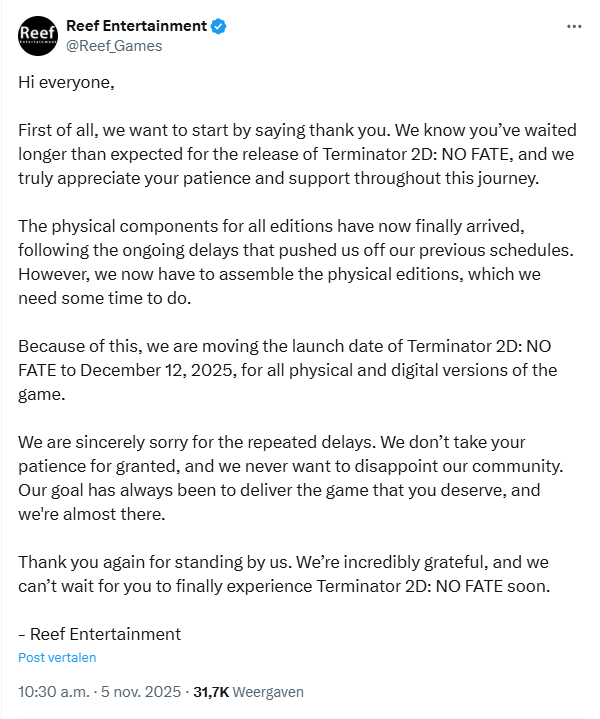Click the 'Hi everyone,' greeting line
This screenshot has height=719, width=600.
click(66, 83)
